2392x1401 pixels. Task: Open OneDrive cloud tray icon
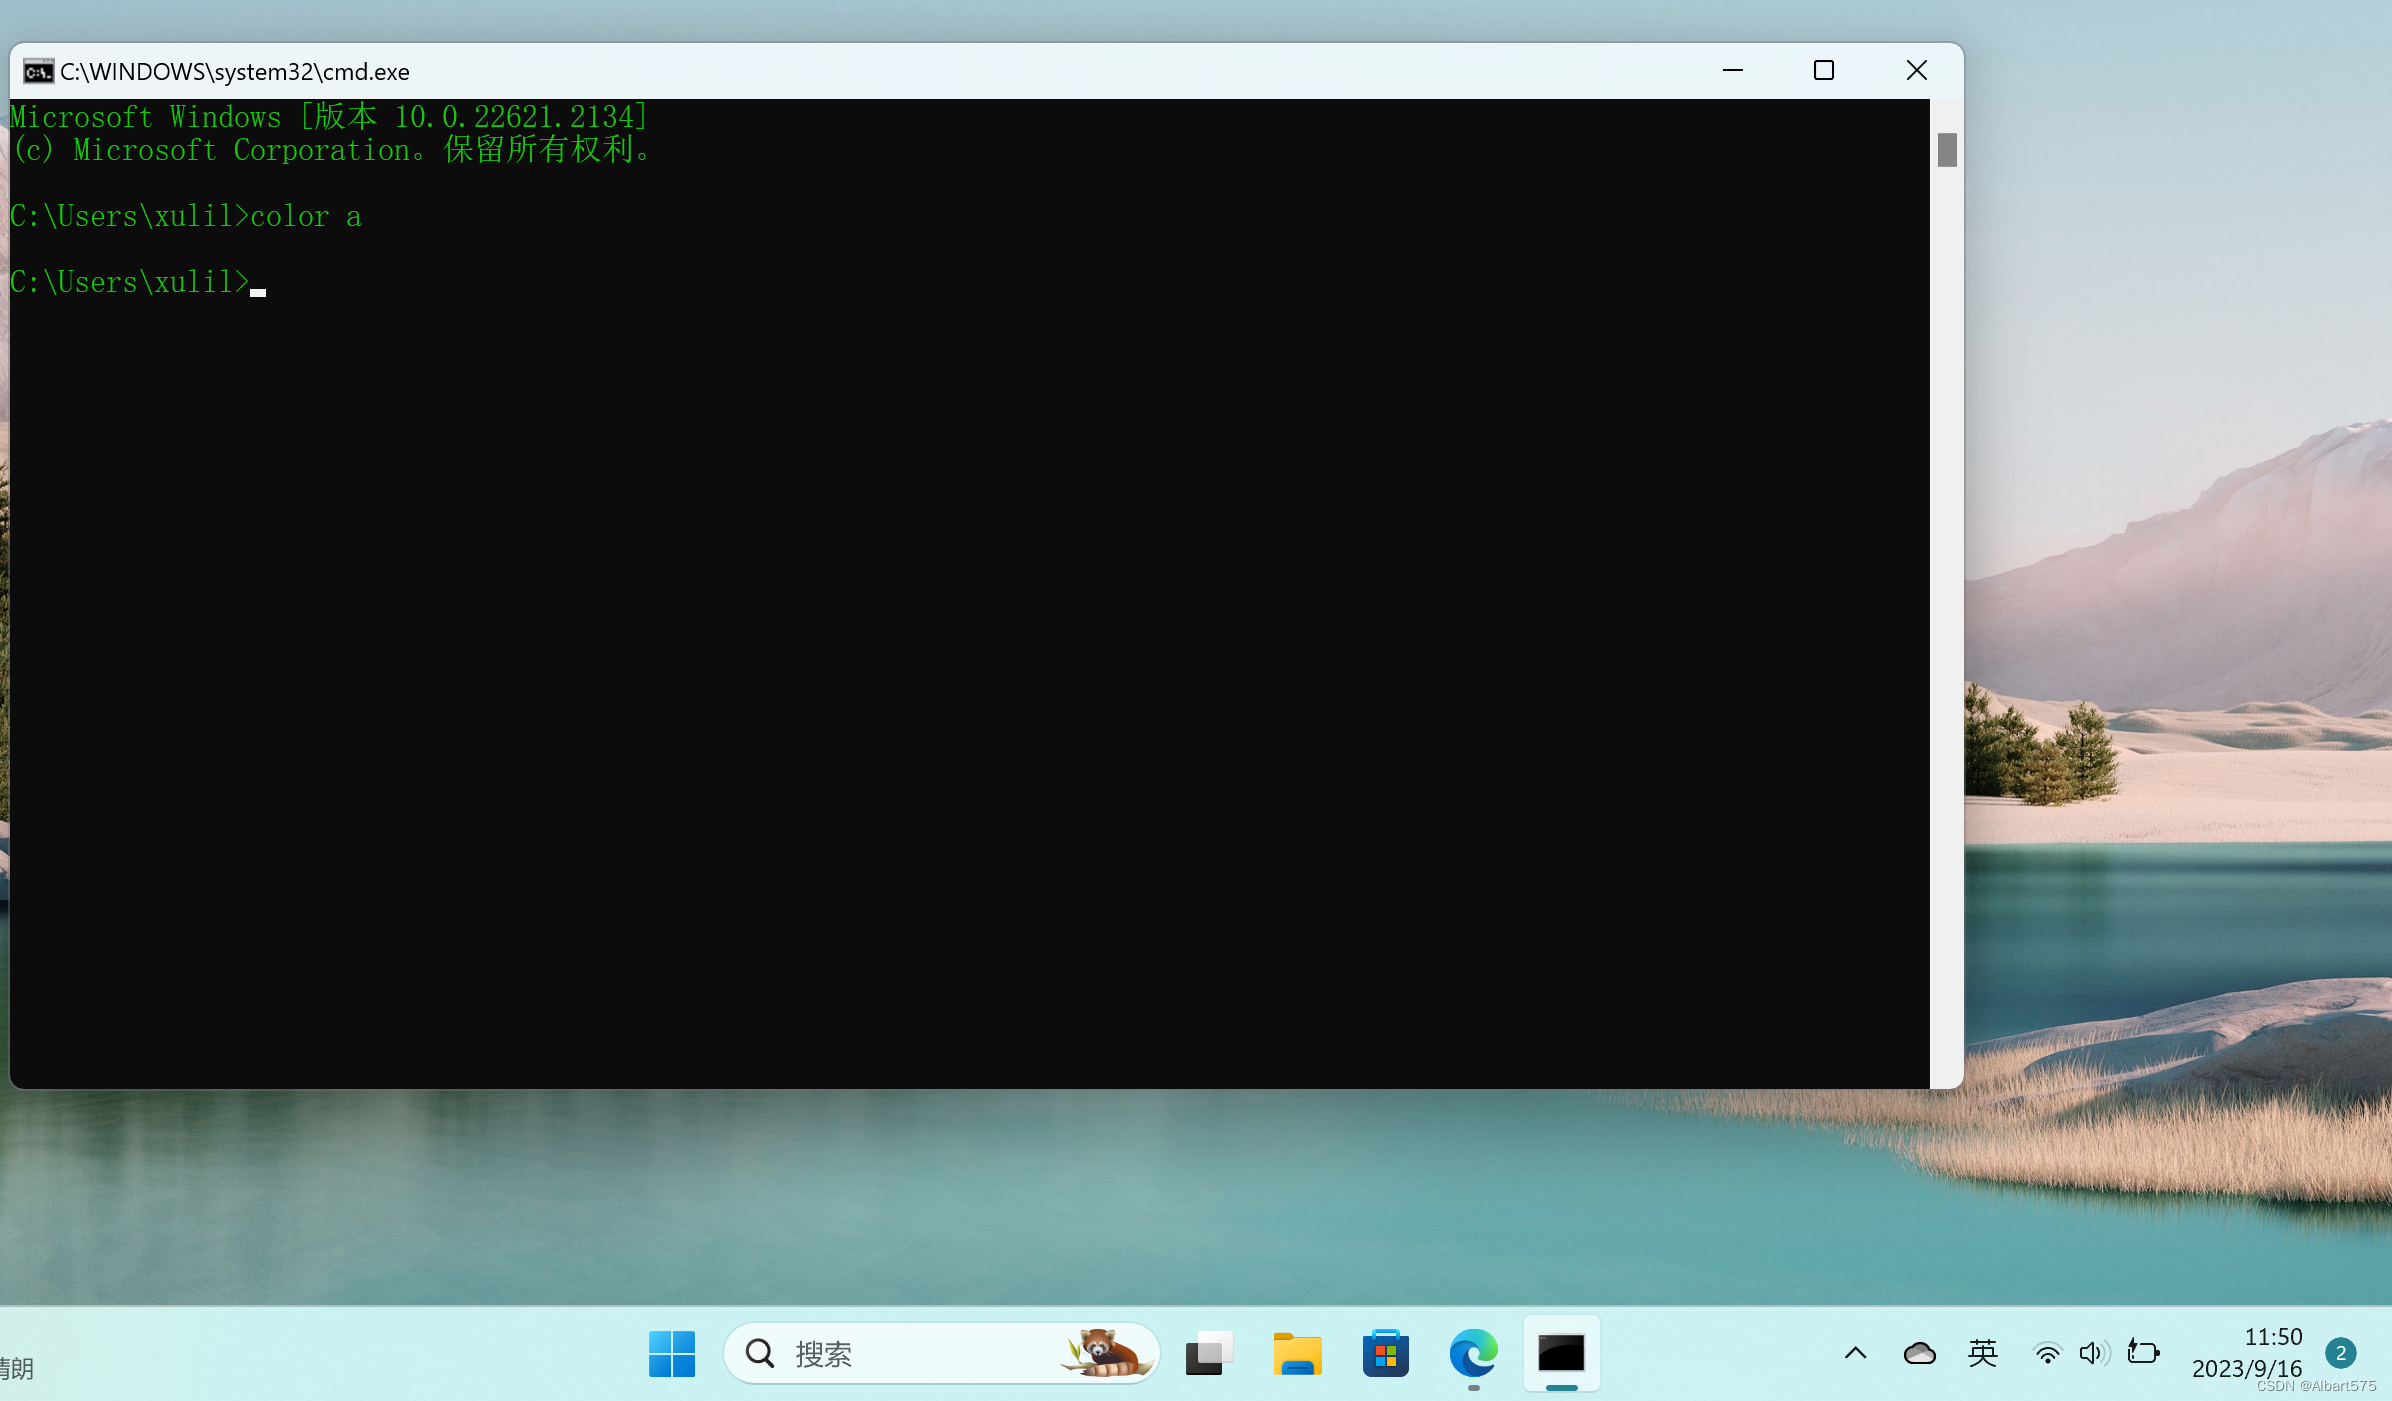pyautogui.click(x=1919, y=1353)
